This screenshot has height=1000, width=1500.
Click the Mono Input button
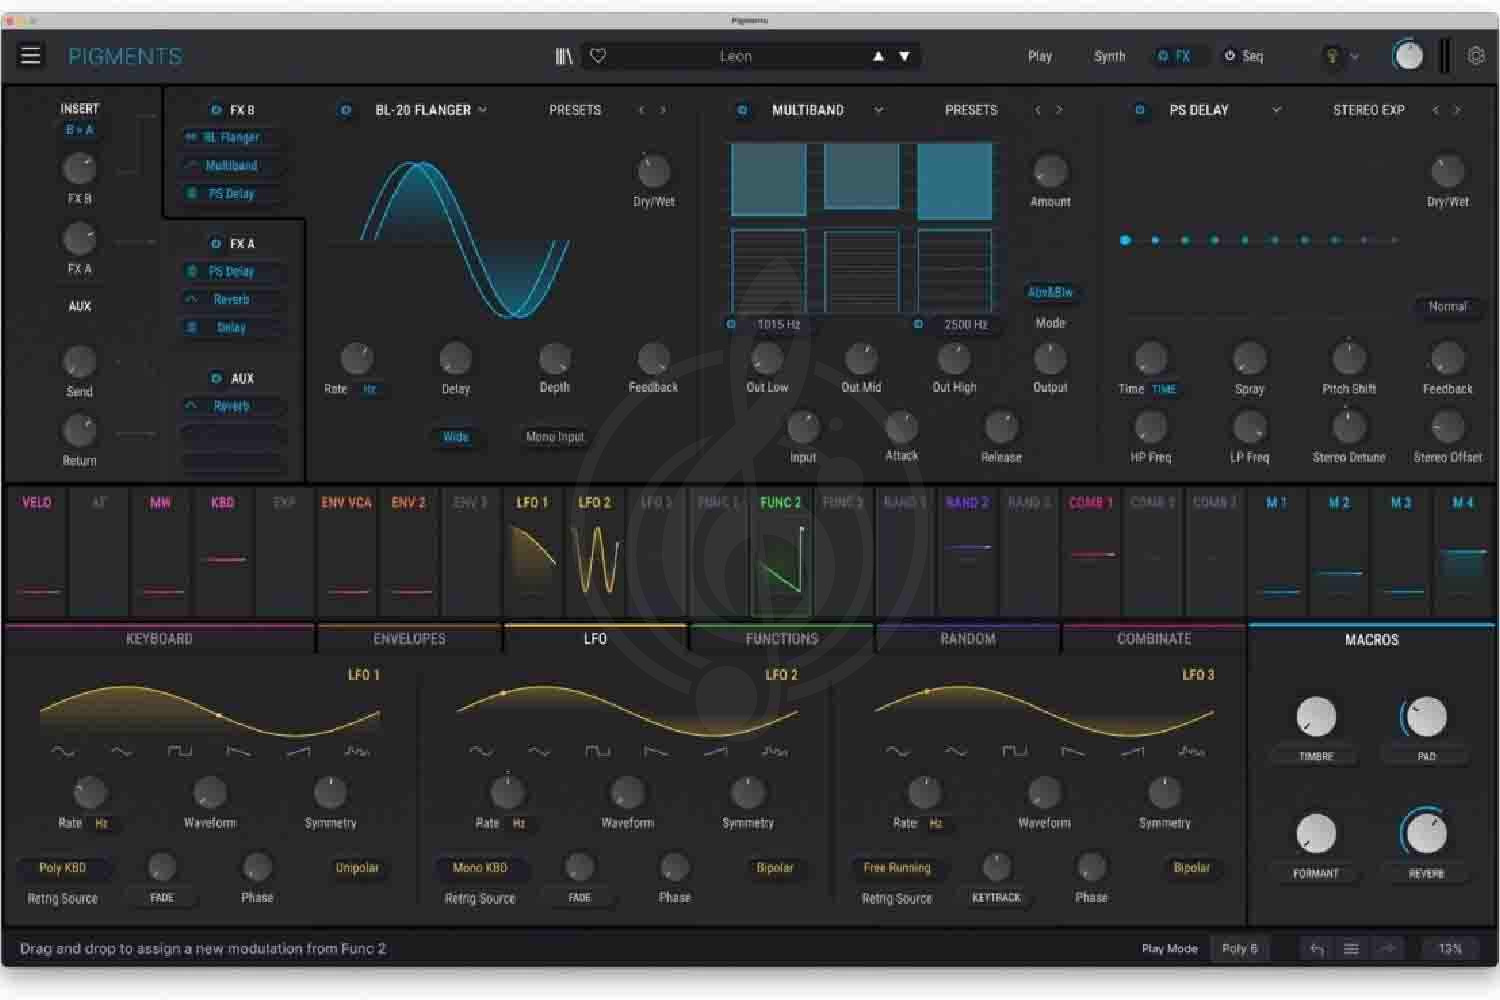click(x=555, y=437)
